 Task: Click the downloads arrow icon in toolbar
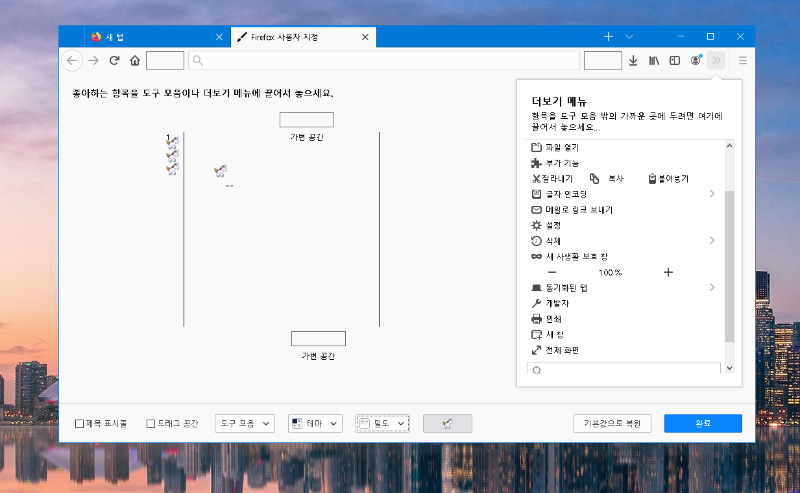click(x=633, y=61)
